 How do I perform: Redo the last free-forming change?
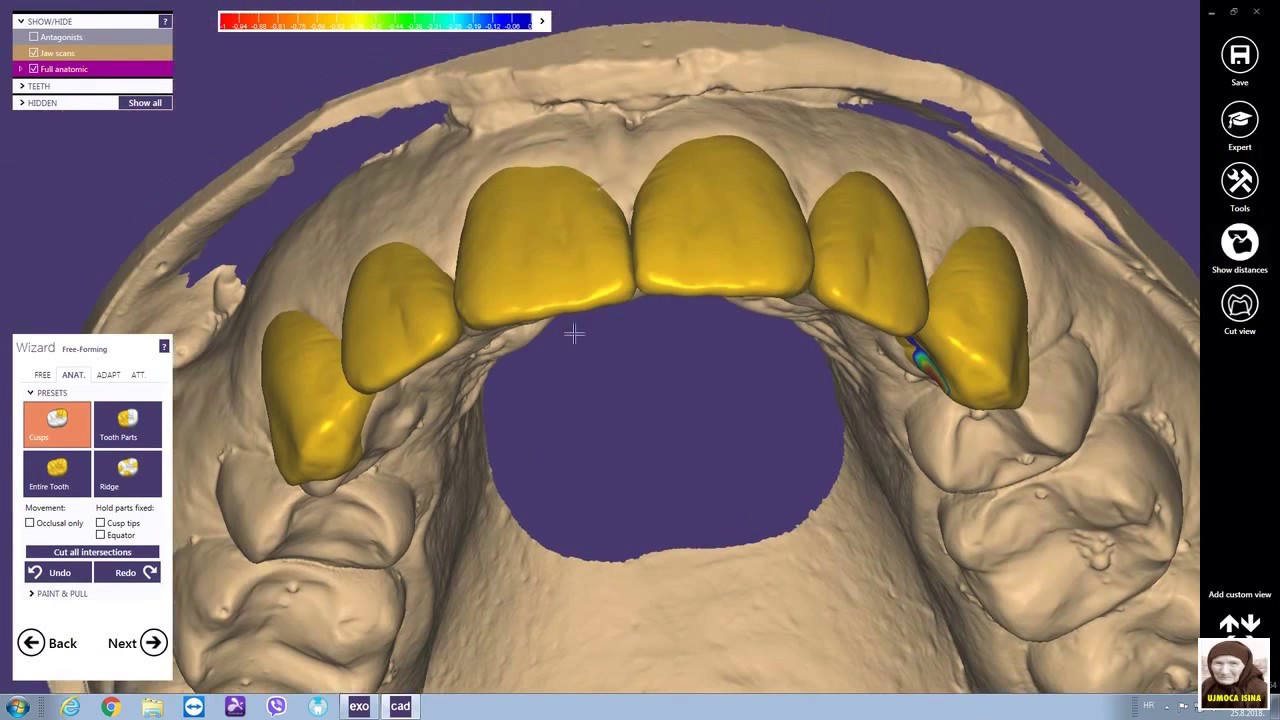pyautogui.click(x=126, y=572)
